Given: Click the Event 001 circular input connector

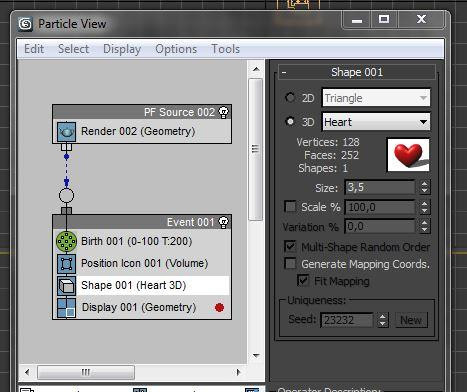Looking at the screenshot, I should (66, 196).
